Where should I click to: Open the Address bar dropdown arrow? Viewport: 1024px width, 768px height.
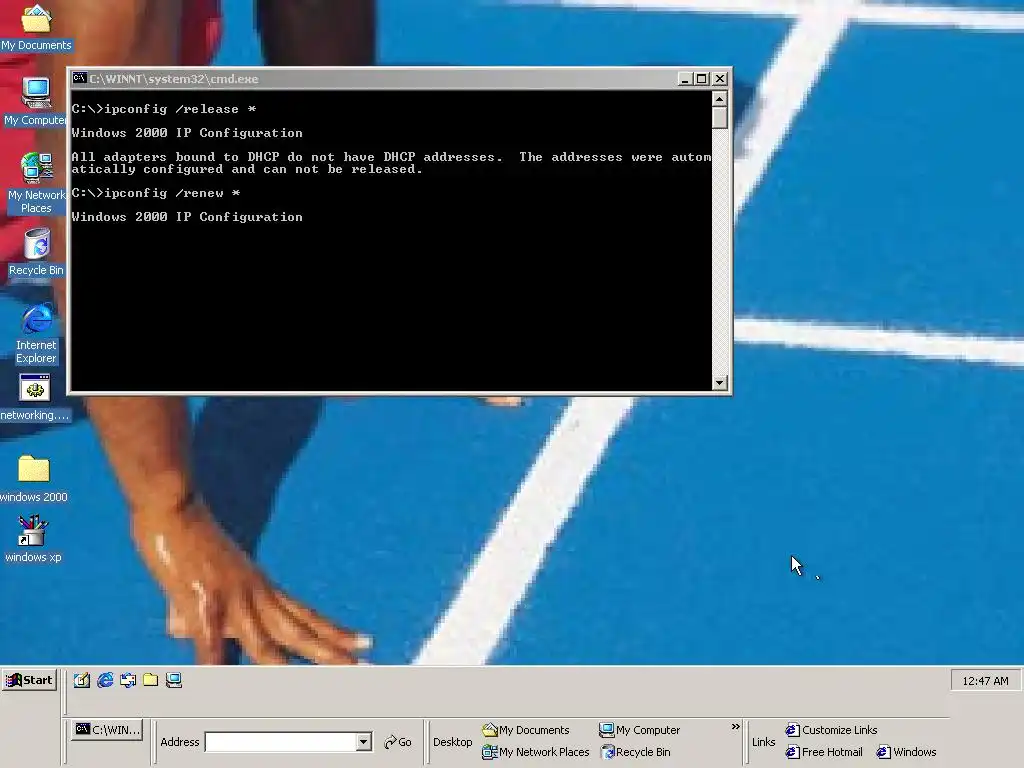364,742
